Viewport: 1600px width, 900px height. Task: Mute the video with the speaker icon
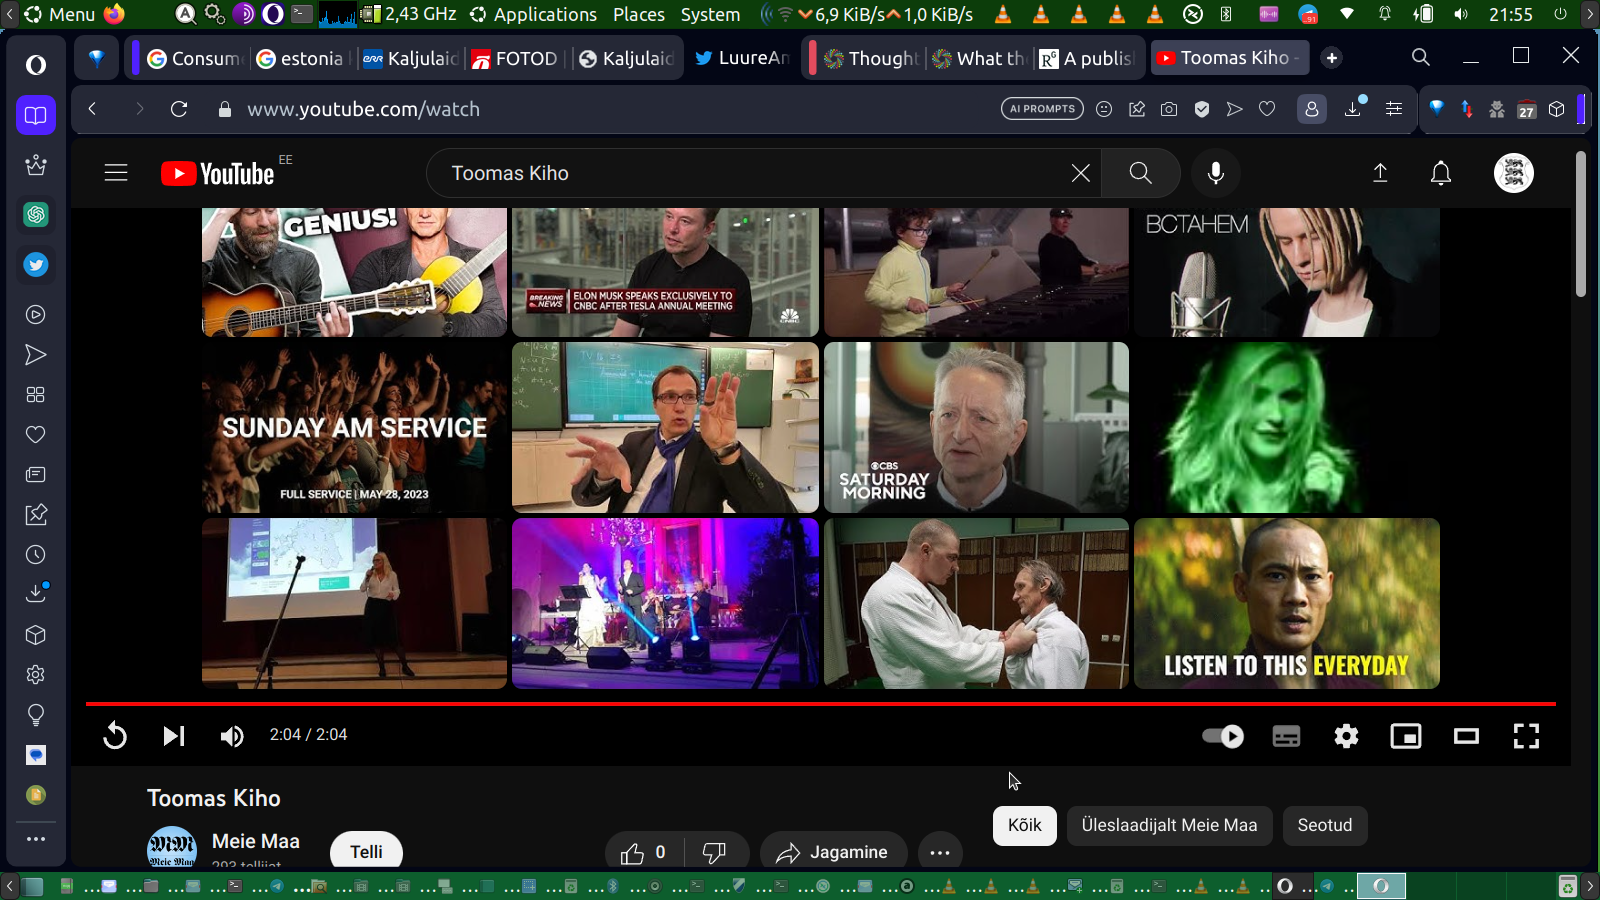[231, 736]
